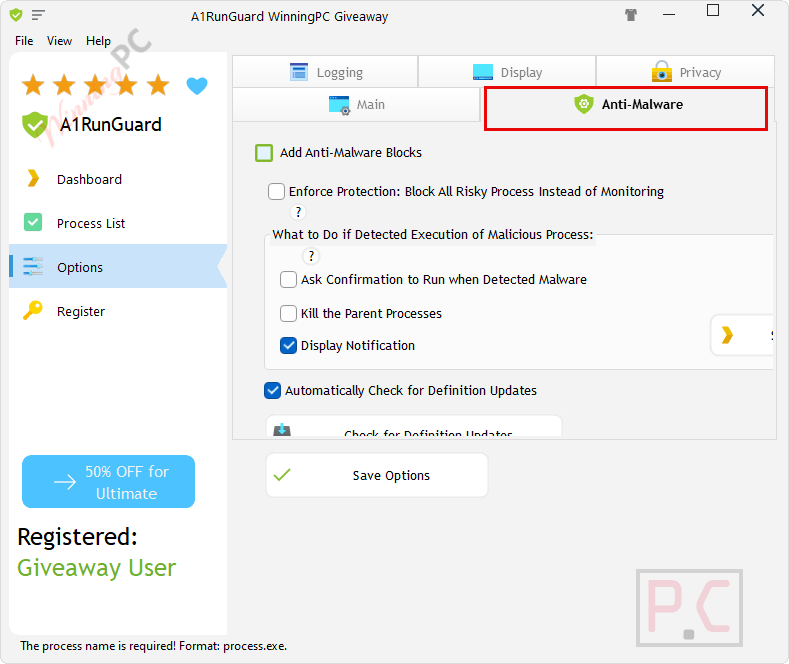
Task: Click the fourth orange rating star
Action: pos(127,85)
